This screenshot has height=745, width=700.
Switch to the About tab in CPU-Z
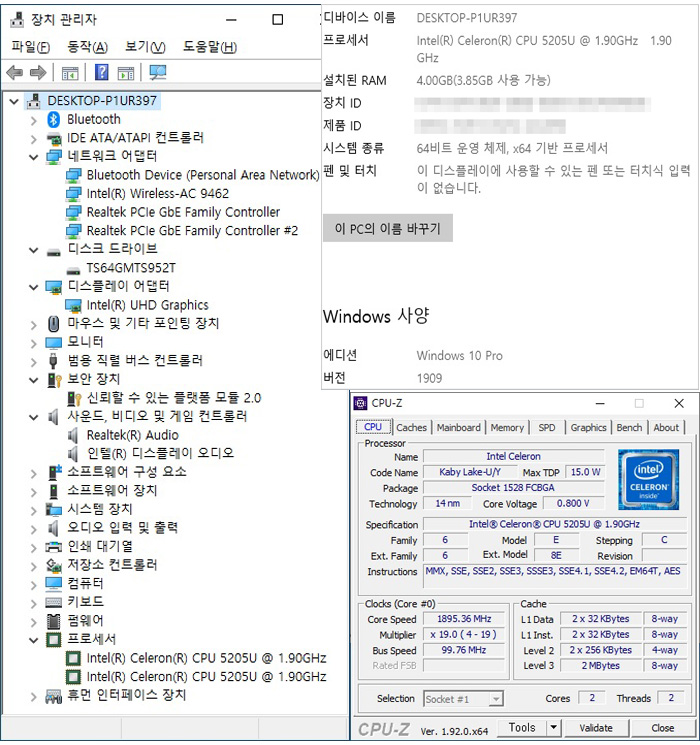point(666,427)
